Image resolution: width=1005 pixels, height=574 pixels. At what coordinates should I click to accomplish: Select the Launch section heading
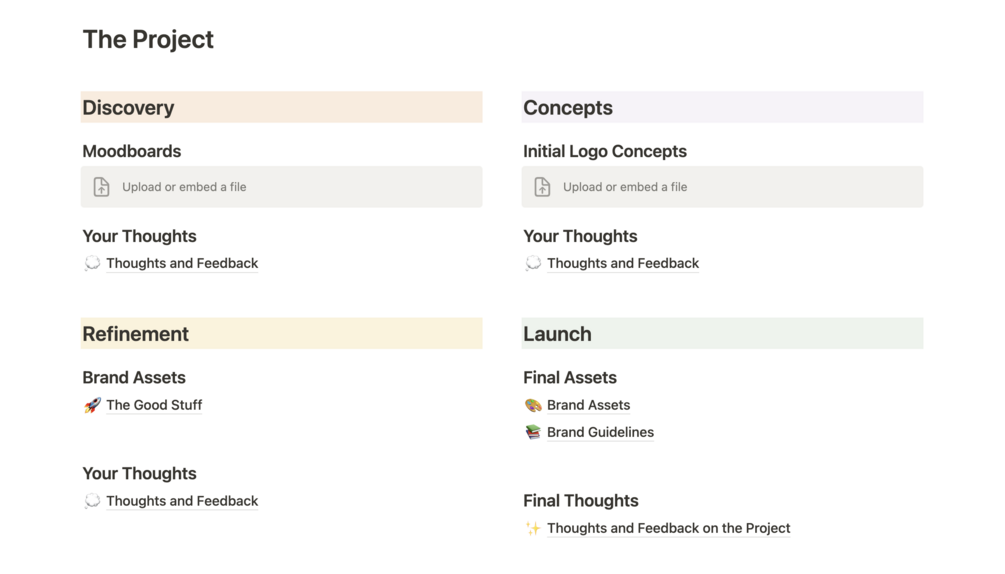click(x=557, y=334)
